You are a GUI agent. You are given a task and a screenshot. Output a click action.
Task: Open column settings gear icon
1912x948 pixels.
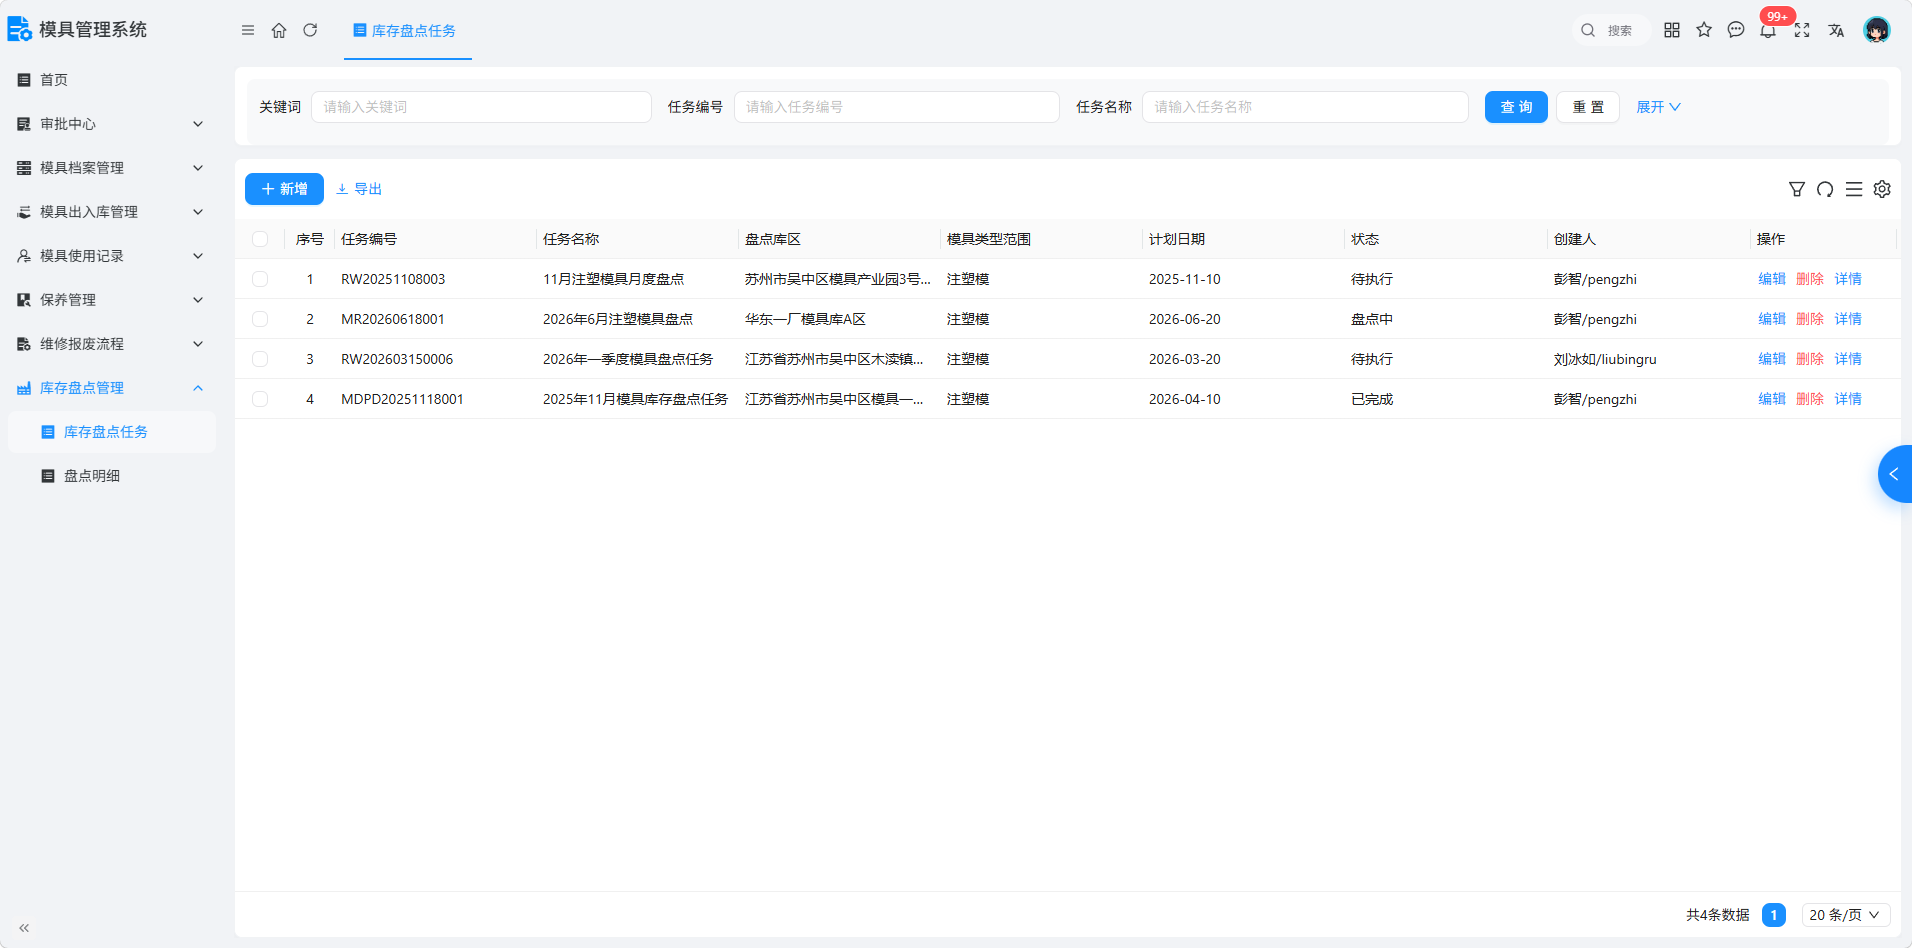point(1882,189)
